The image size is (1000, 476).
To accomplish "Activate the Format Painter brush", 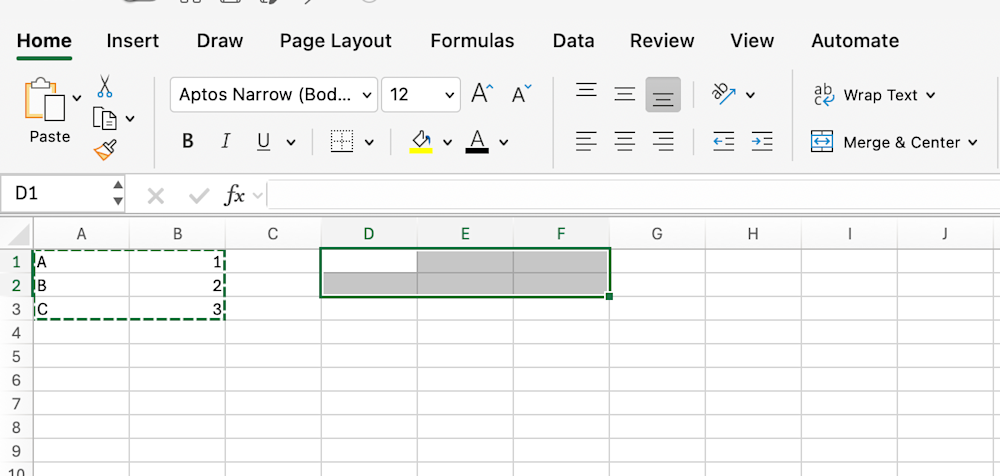I will pyautogui.click(x=105, y=150).
